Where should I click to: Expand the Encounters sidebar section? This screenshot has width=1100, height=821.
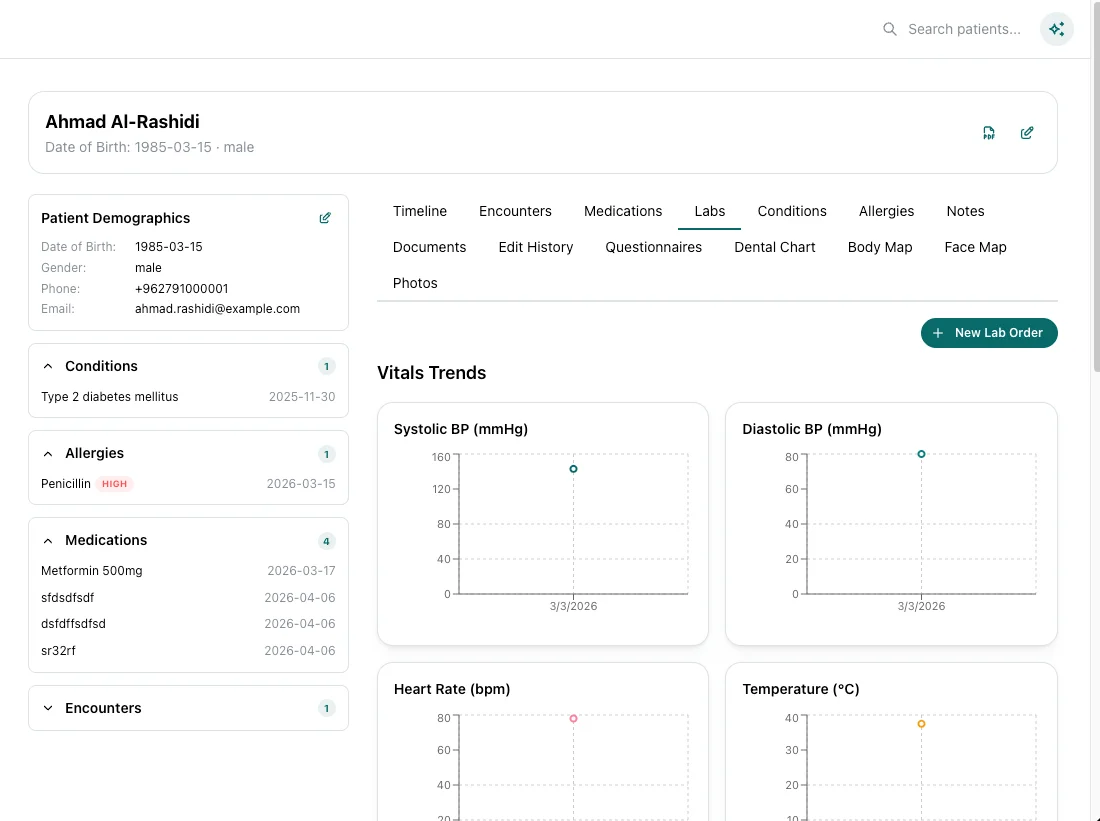(48, 708)
